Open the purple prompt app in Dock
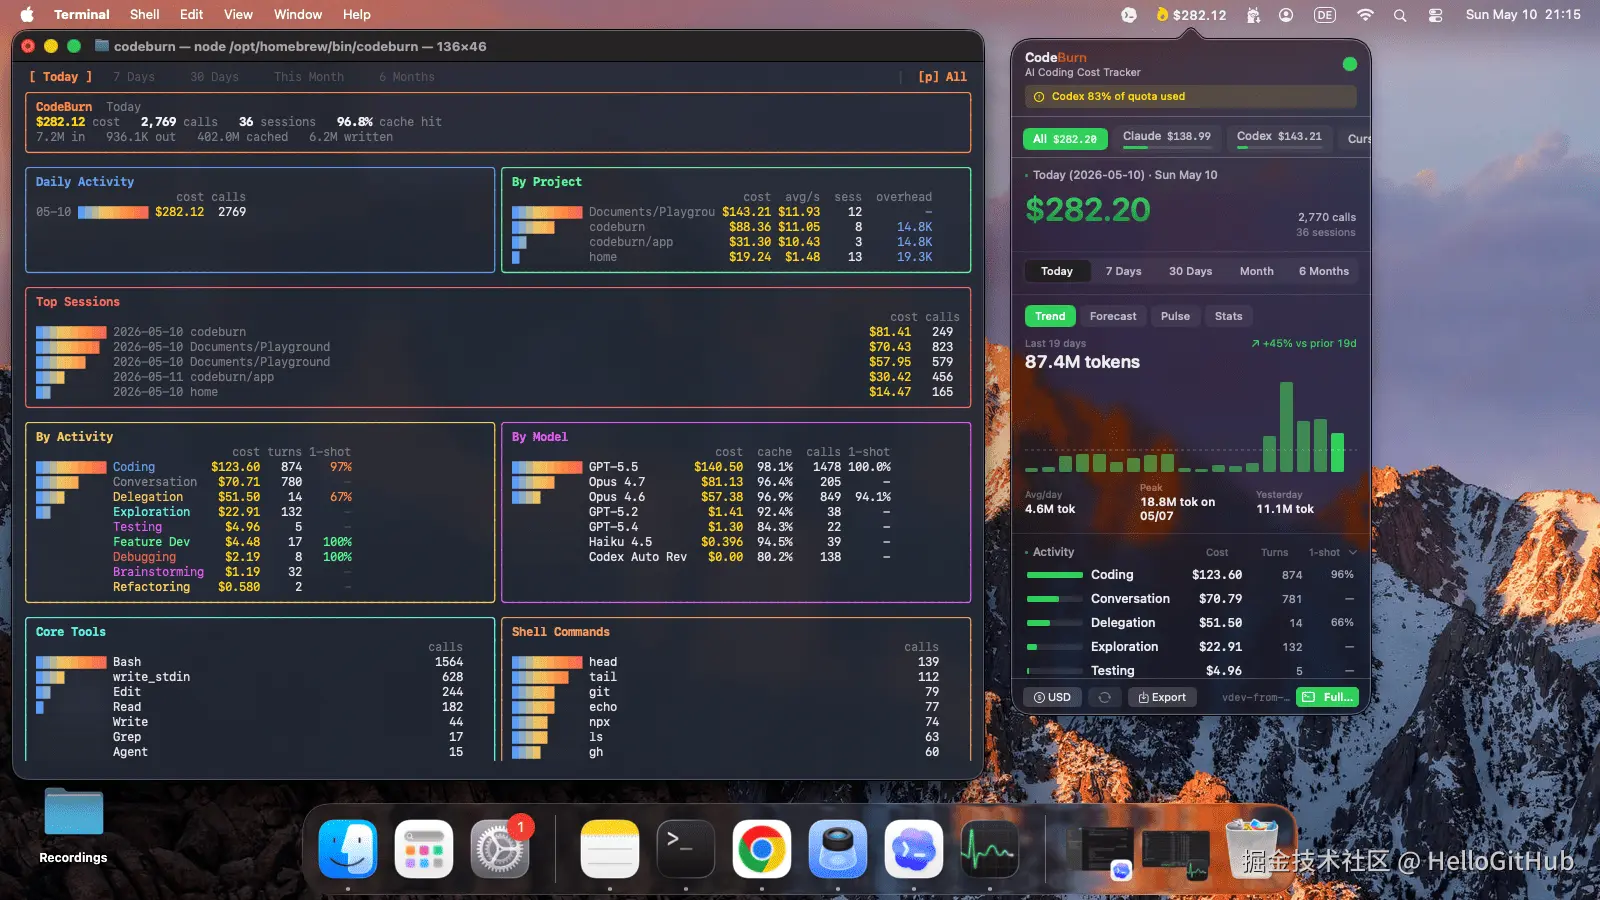1600x900 pixels. point(914,849)
